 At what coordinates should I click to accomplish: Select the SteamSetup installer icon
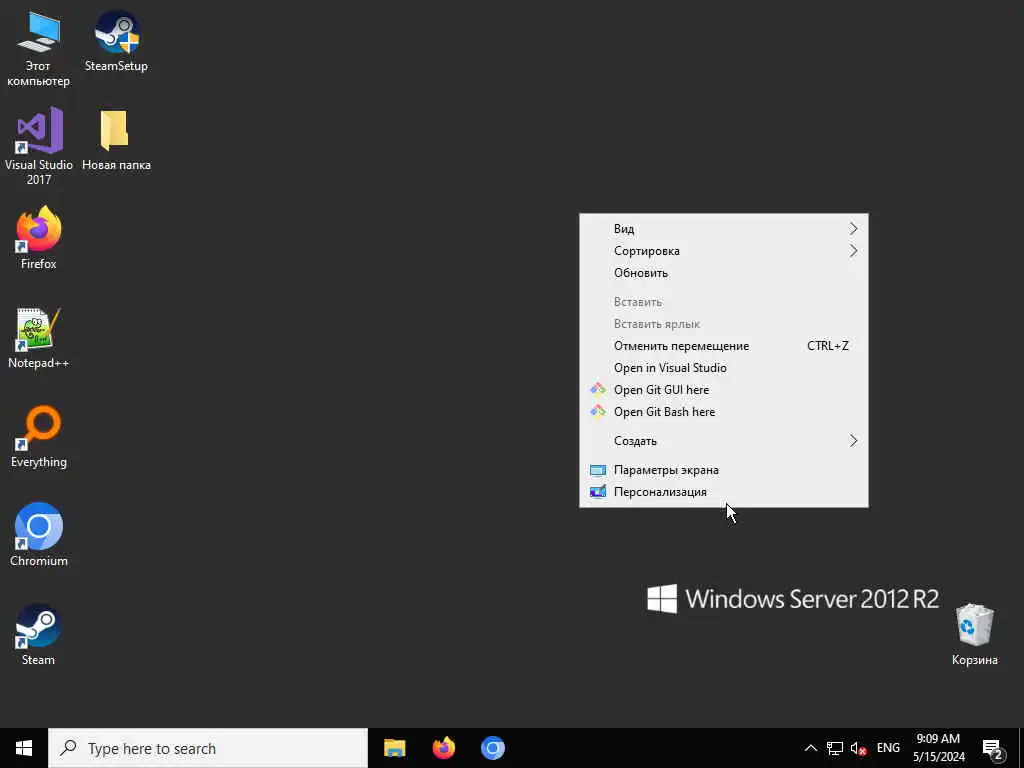point(116,41)
